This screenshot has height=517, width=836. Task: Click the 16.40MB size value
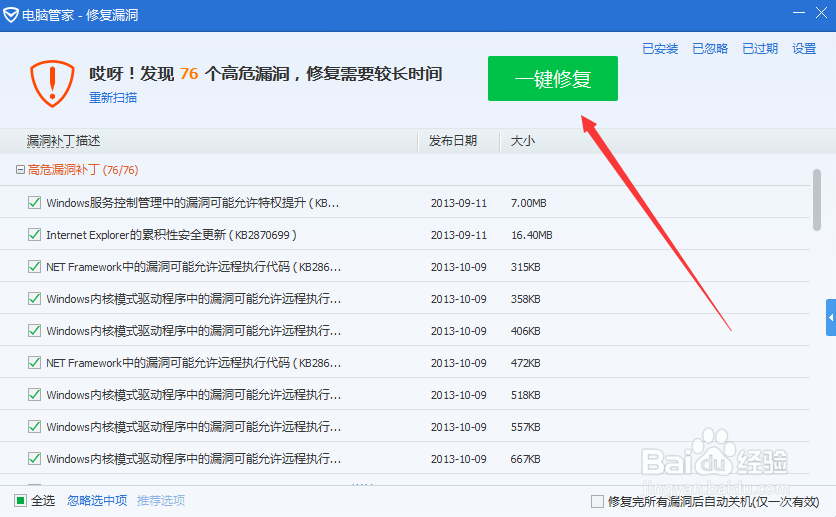[x=532, y=235]
